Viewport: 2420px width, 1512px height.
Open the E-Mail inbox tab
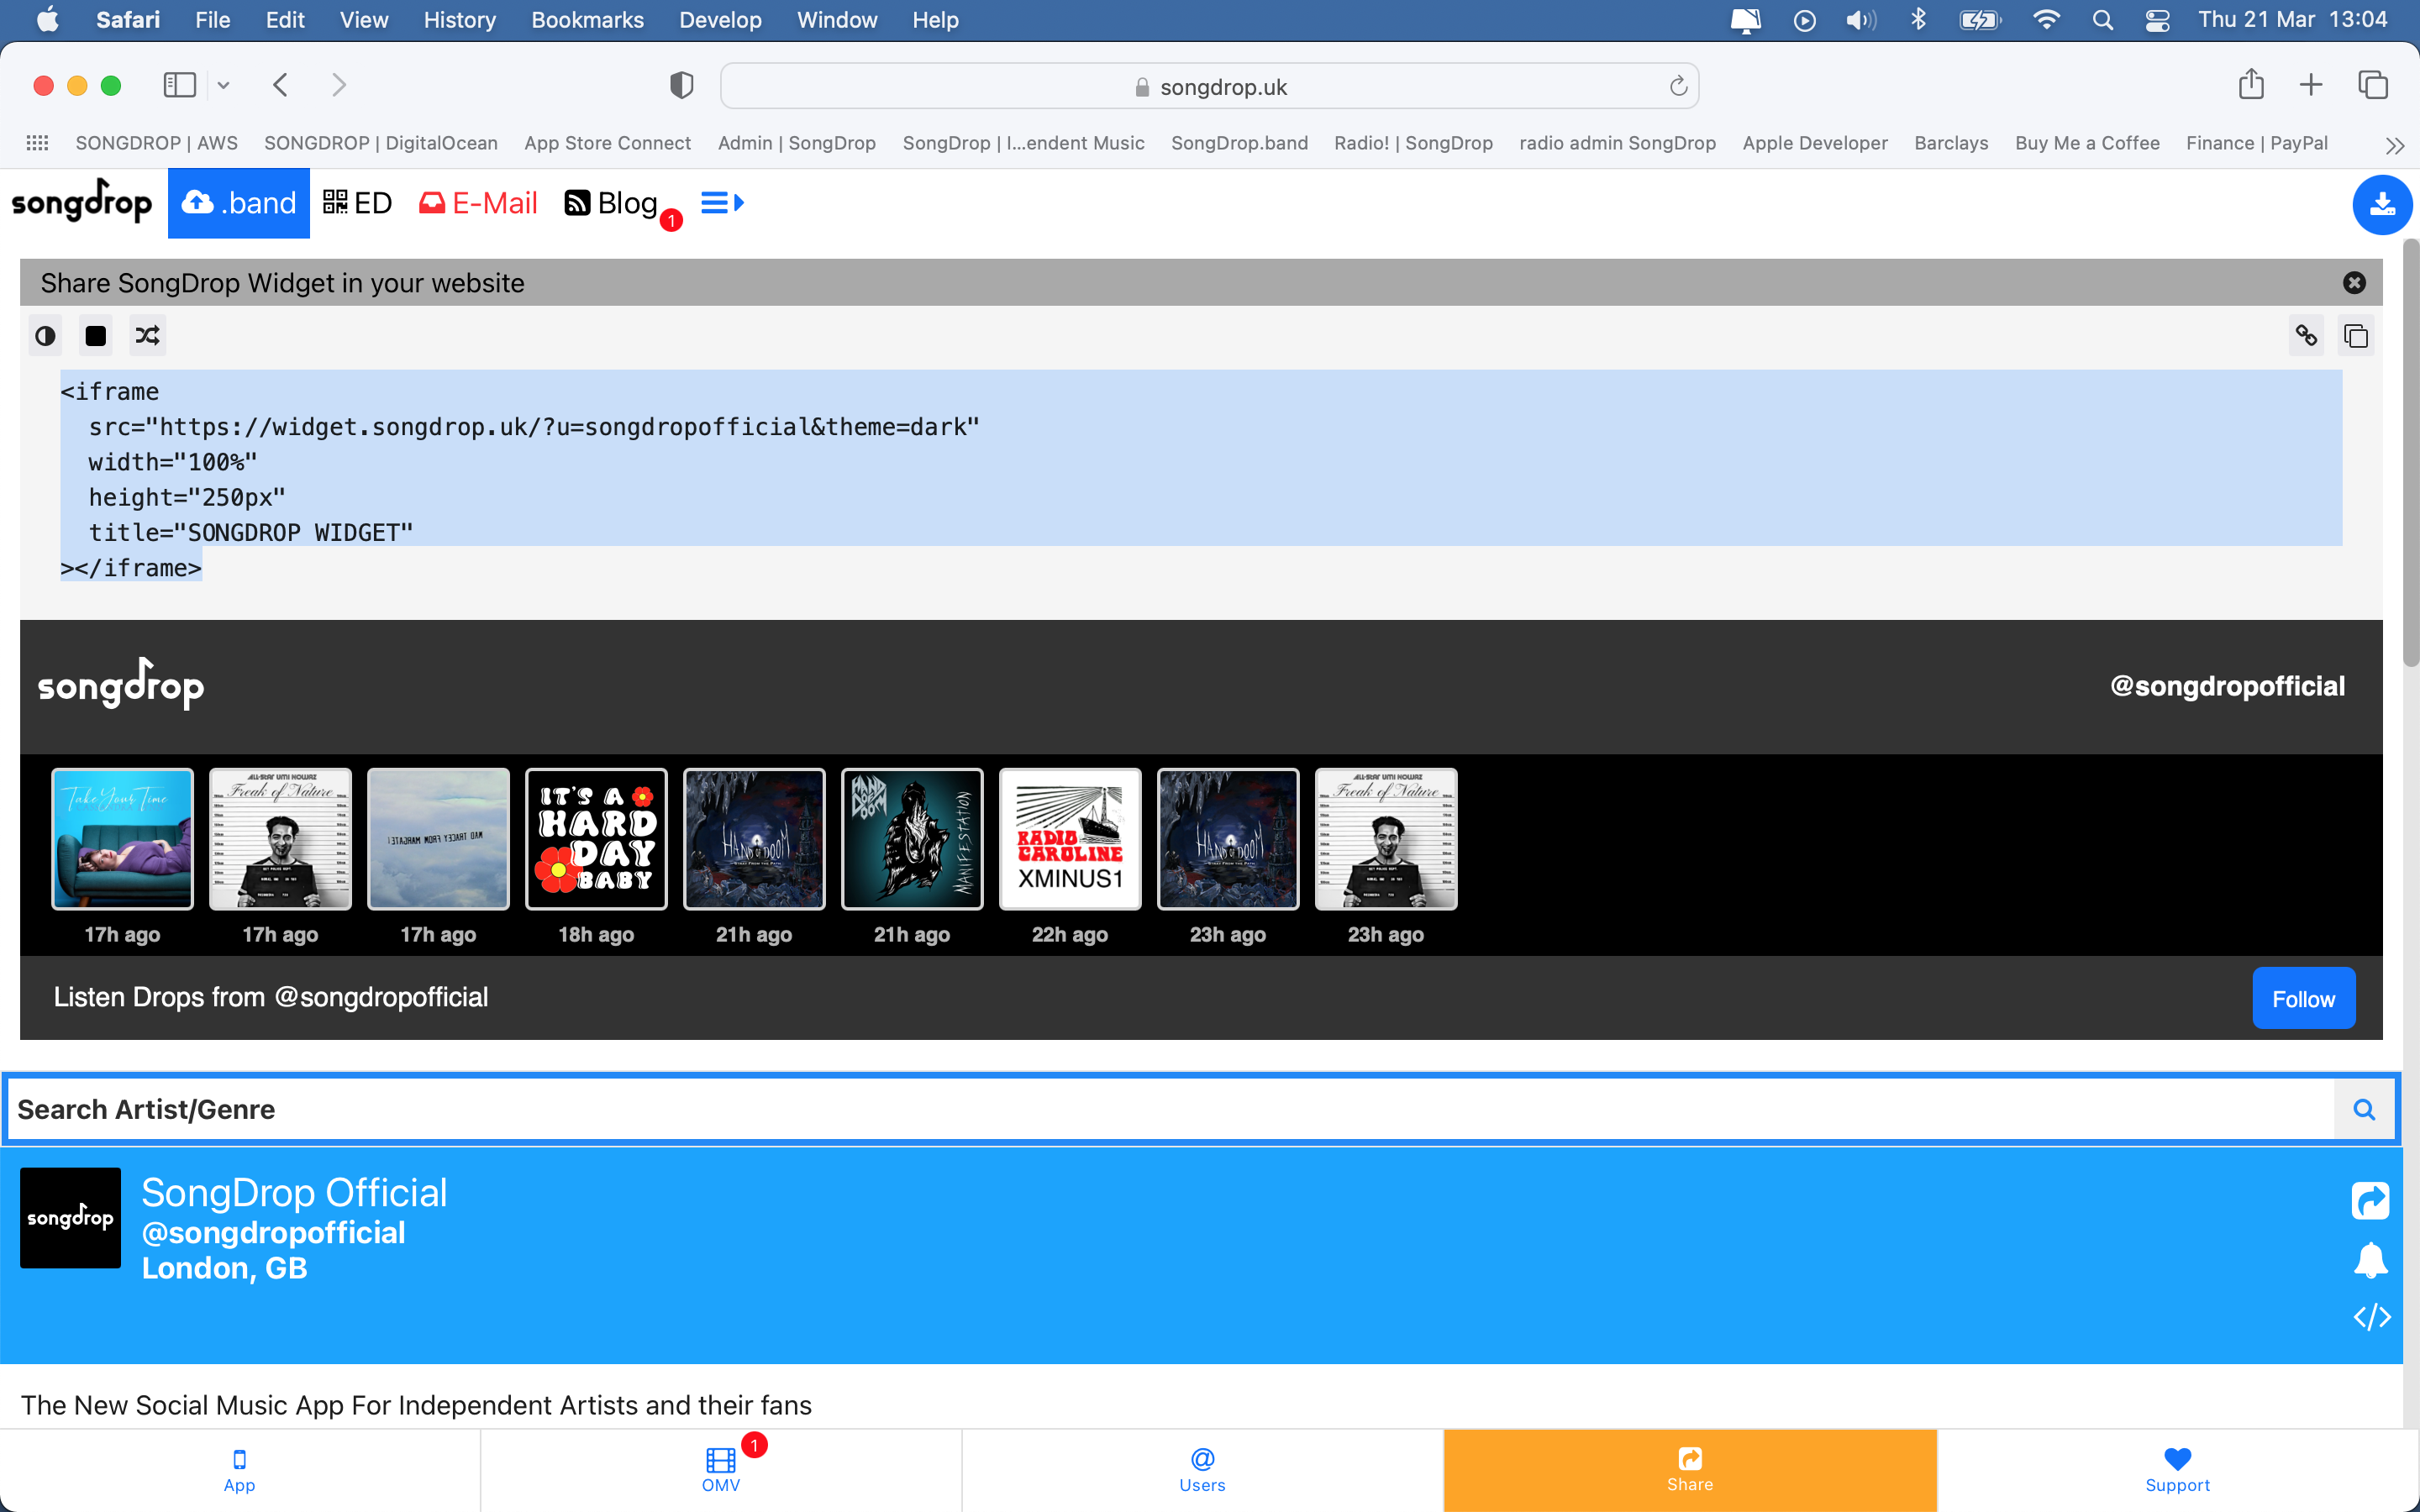pyautogui.click(x=478, y=203)
